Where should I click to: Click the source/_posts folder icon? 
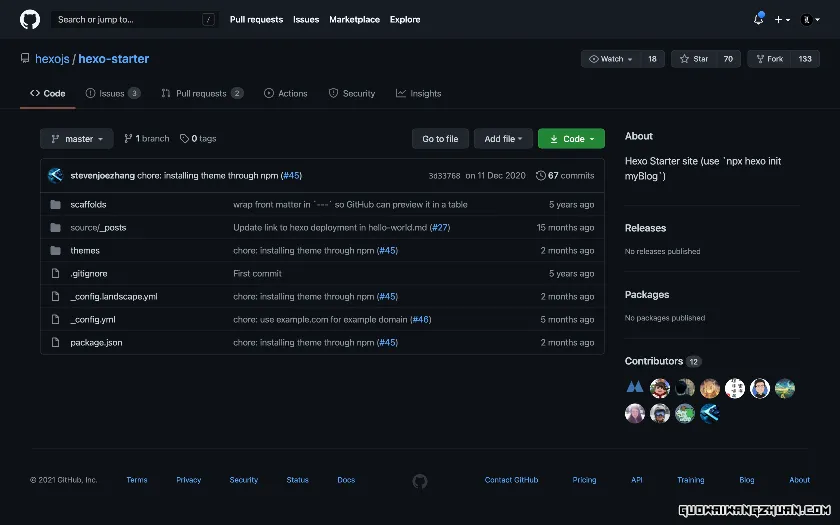point(55,228)
